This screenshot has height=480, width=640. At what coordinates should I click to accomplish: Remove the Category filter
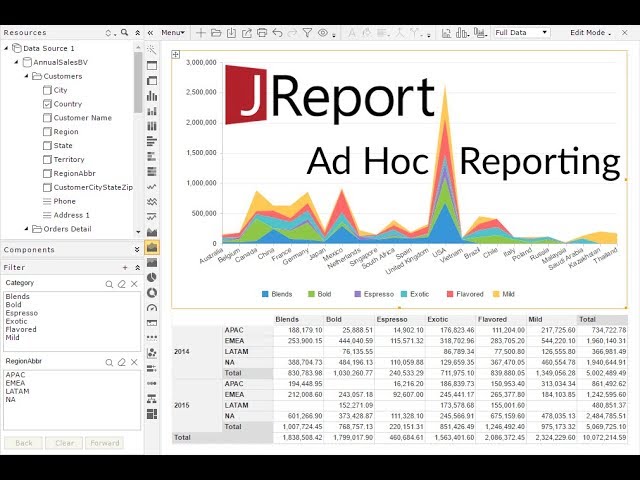coord(134,284)
